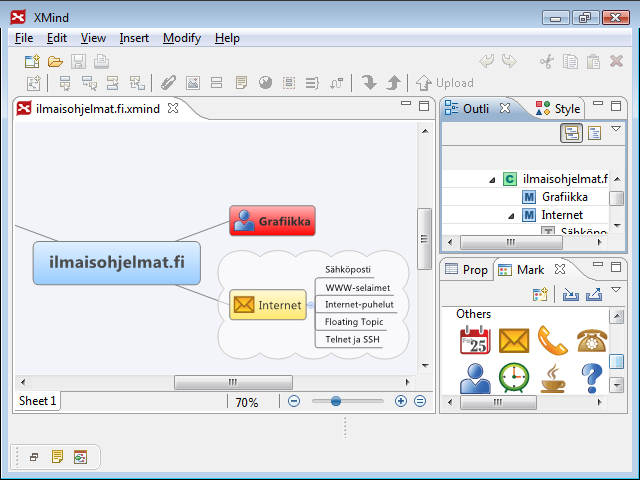
Task: Click the Insert image icon
Action: click(193, 83)
